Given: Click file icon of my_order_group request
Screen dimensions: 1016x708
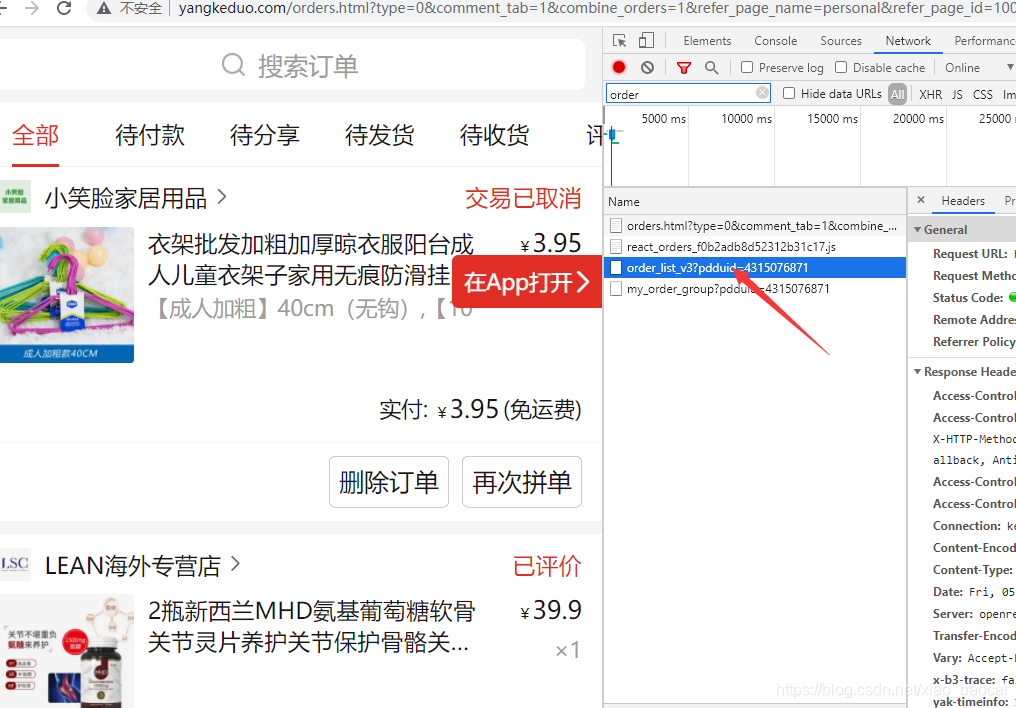Looking at the screenshot, I should tap(616, 289).
